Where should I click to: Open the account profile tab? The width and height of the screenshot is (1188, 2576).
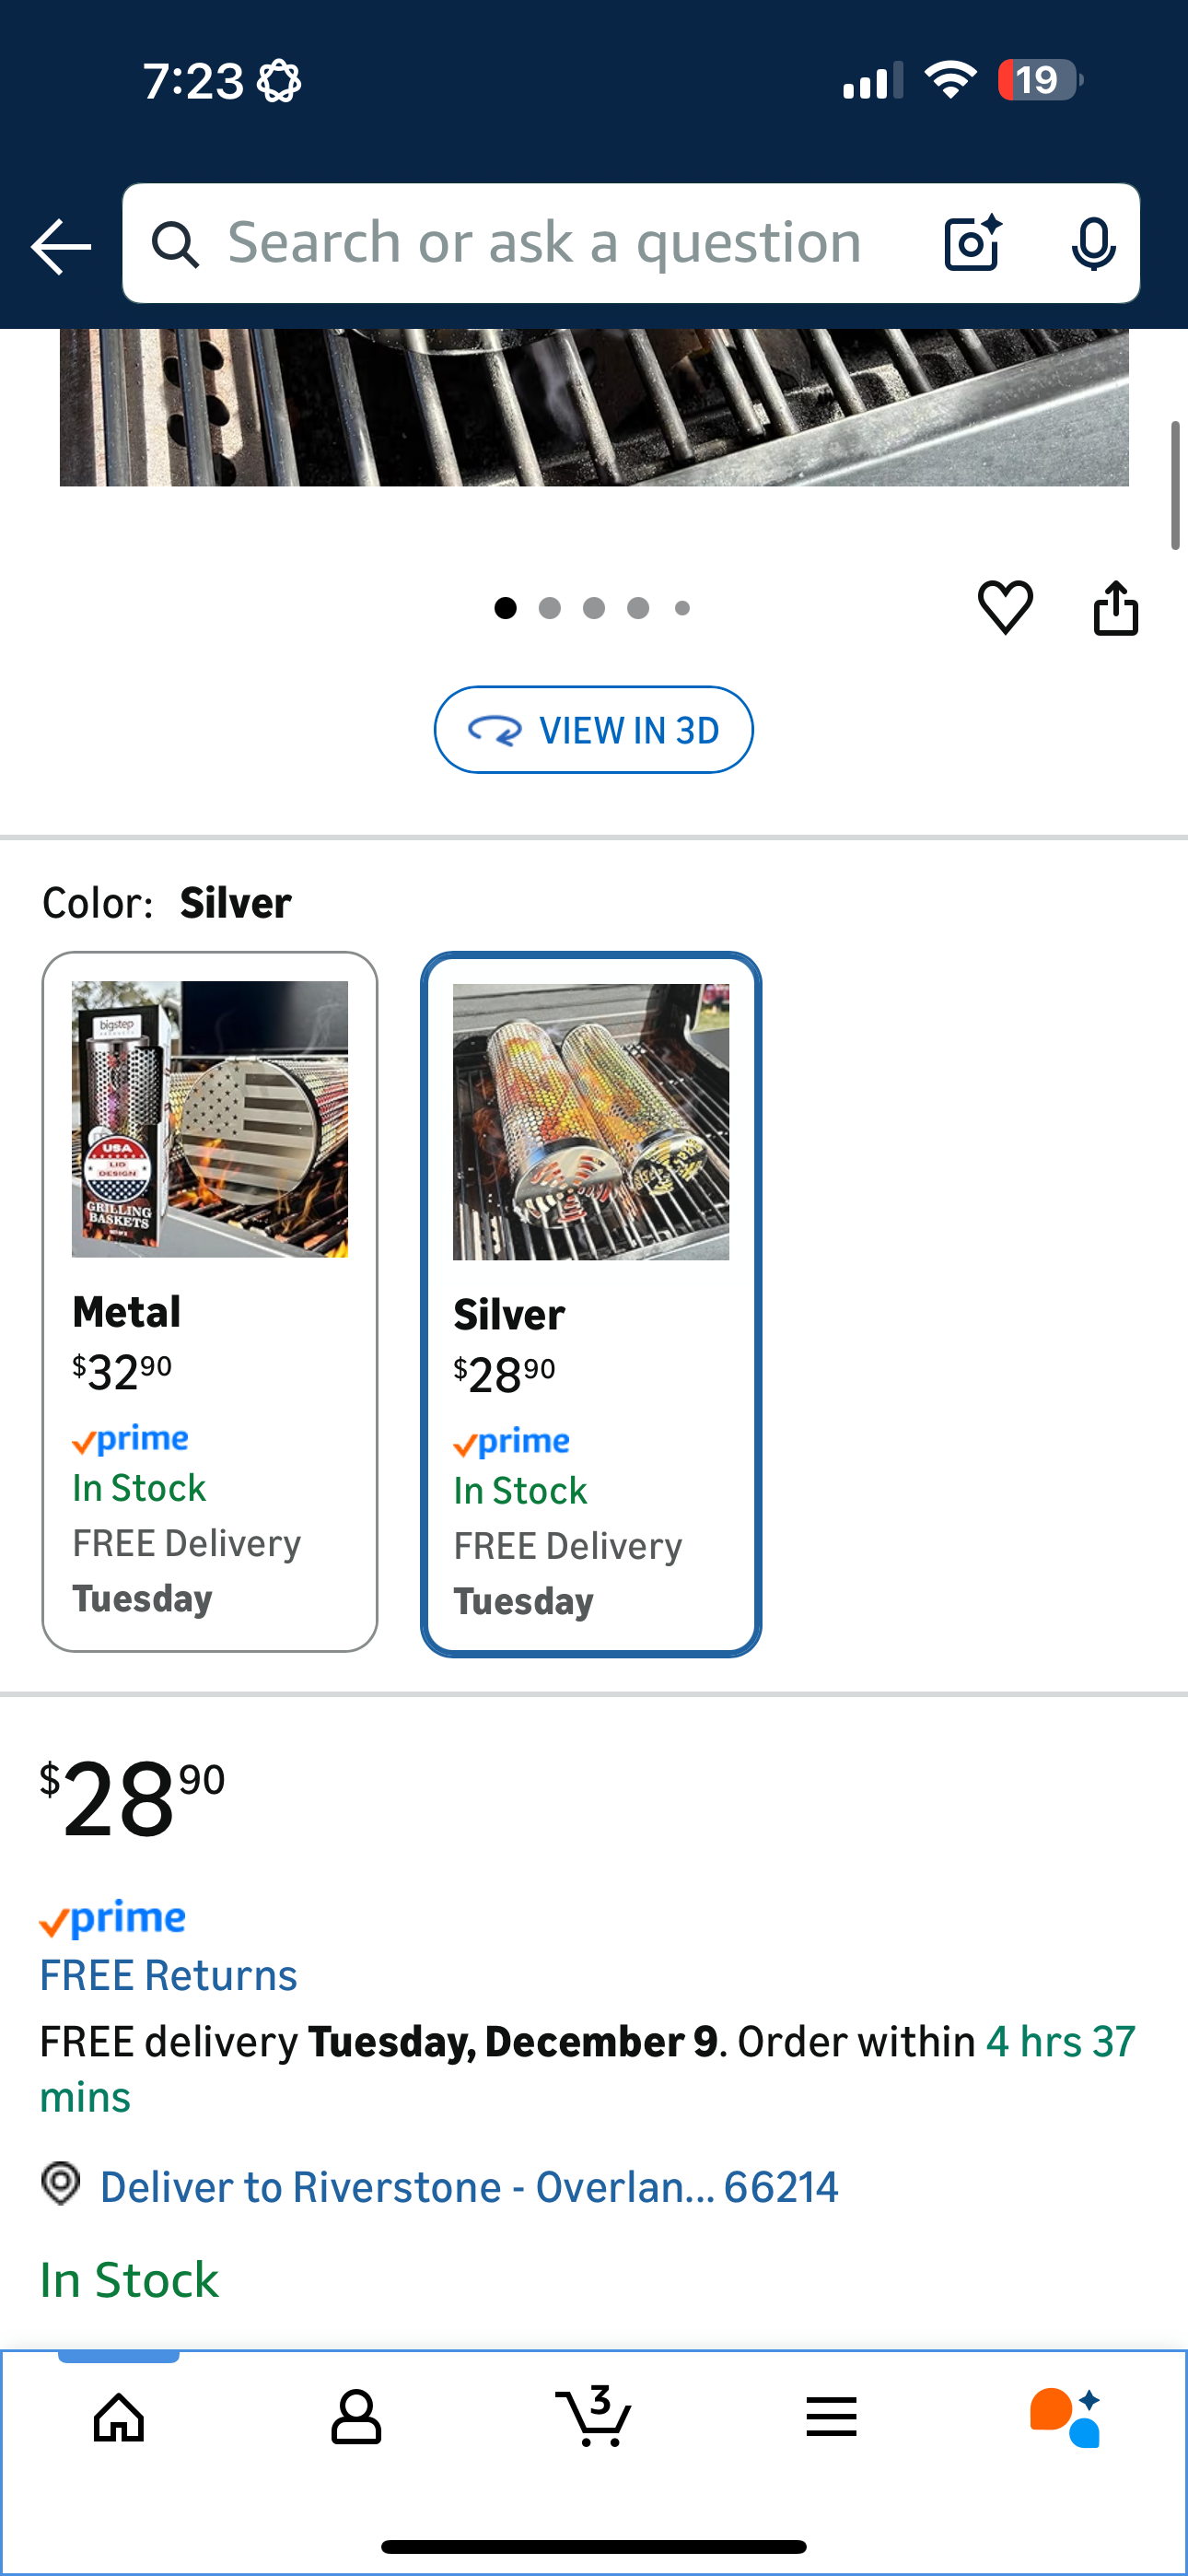click(x=356, y=2416)
